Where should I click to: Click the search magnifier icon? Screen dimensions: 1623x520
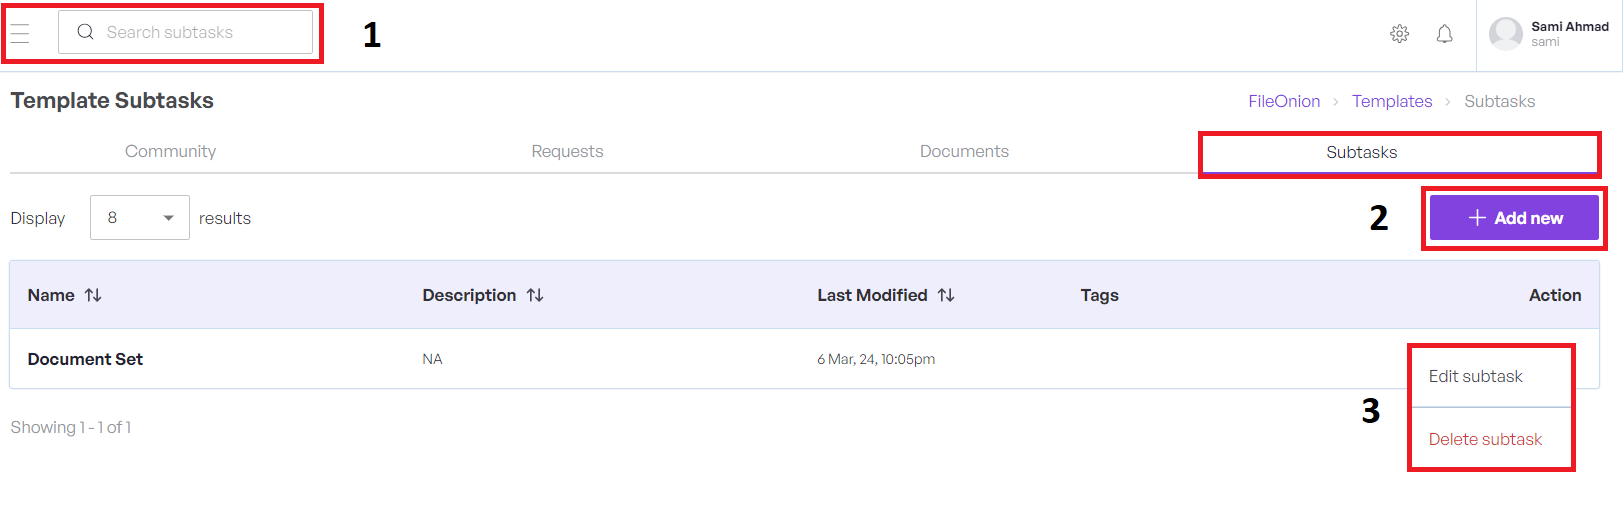coord(86,32)
